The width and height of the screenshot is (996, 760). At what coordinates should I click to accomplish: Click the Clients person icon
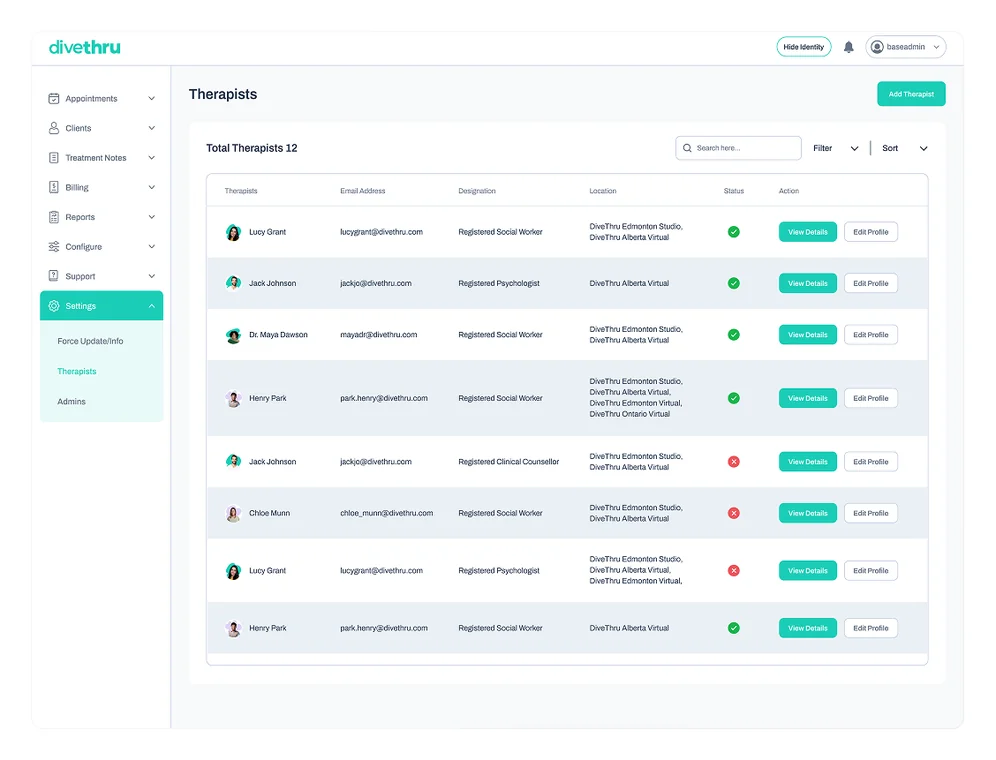pyautogui.click(x=54, y=128)
